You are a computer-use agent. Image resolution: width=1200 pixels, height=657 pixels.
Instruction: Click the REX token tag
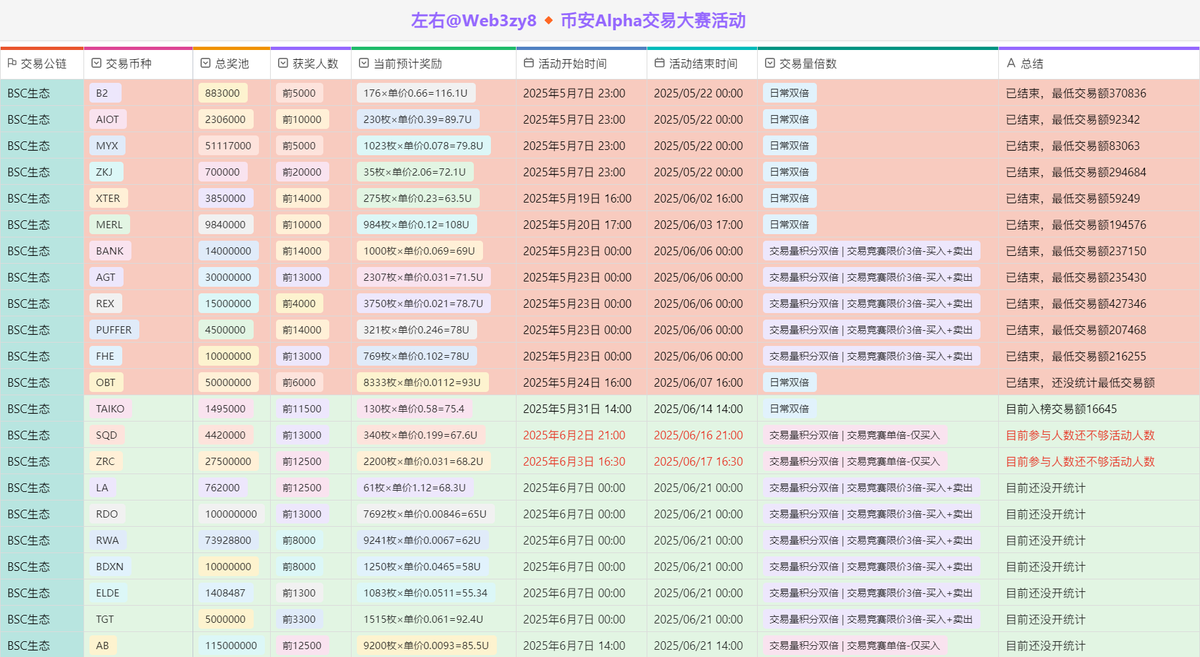[105, 303]
